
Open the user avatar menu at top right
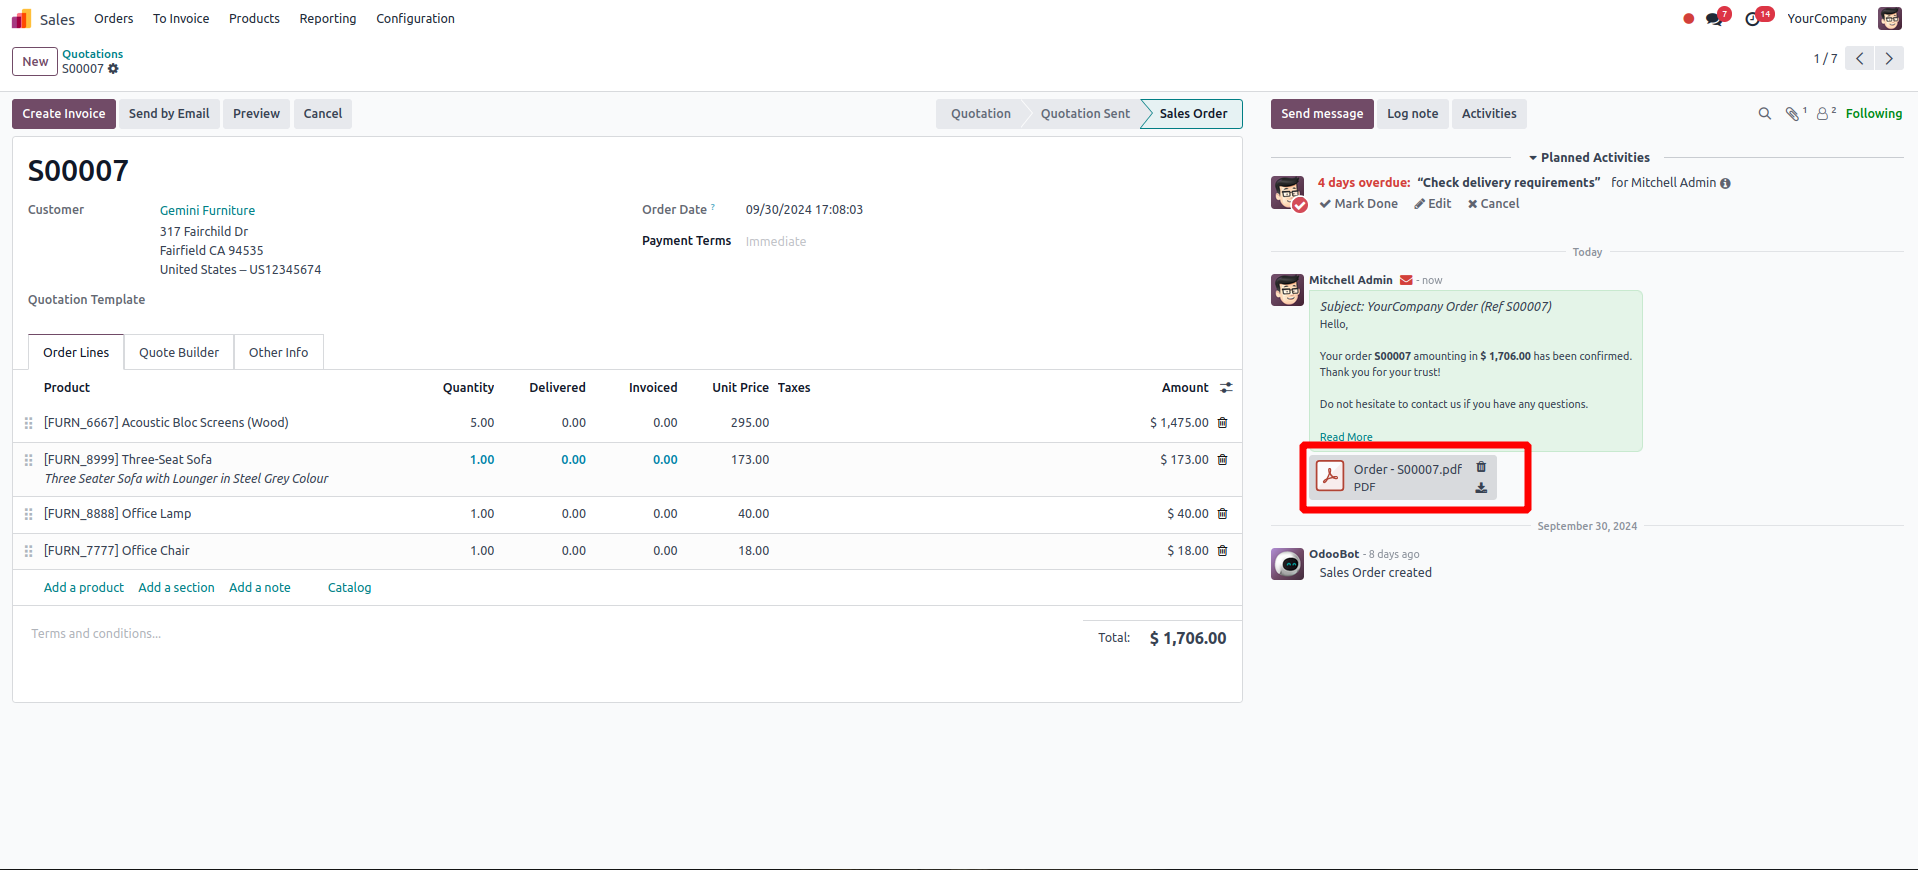click(x=1890, y=19)
